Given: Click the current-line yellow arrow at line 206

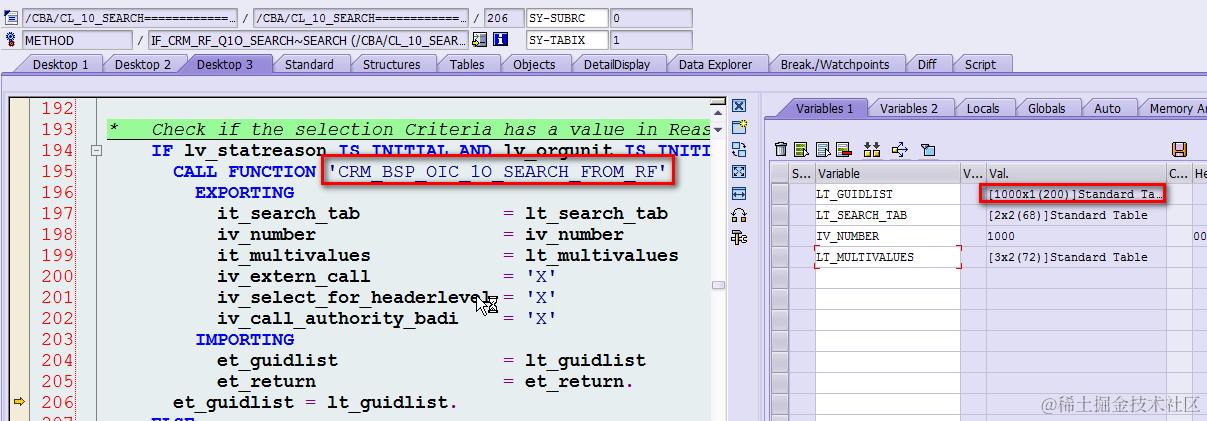Looking at the screenshot, I should click(x=18, y=402).
